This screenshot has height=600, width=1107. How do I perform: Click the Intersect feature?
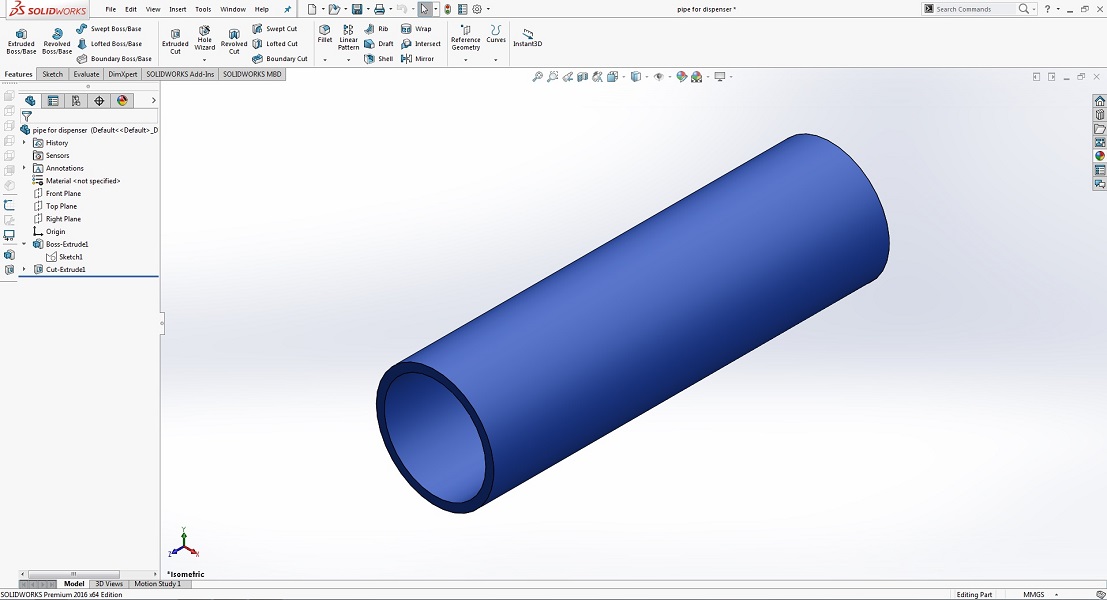[x=421, y=44]
